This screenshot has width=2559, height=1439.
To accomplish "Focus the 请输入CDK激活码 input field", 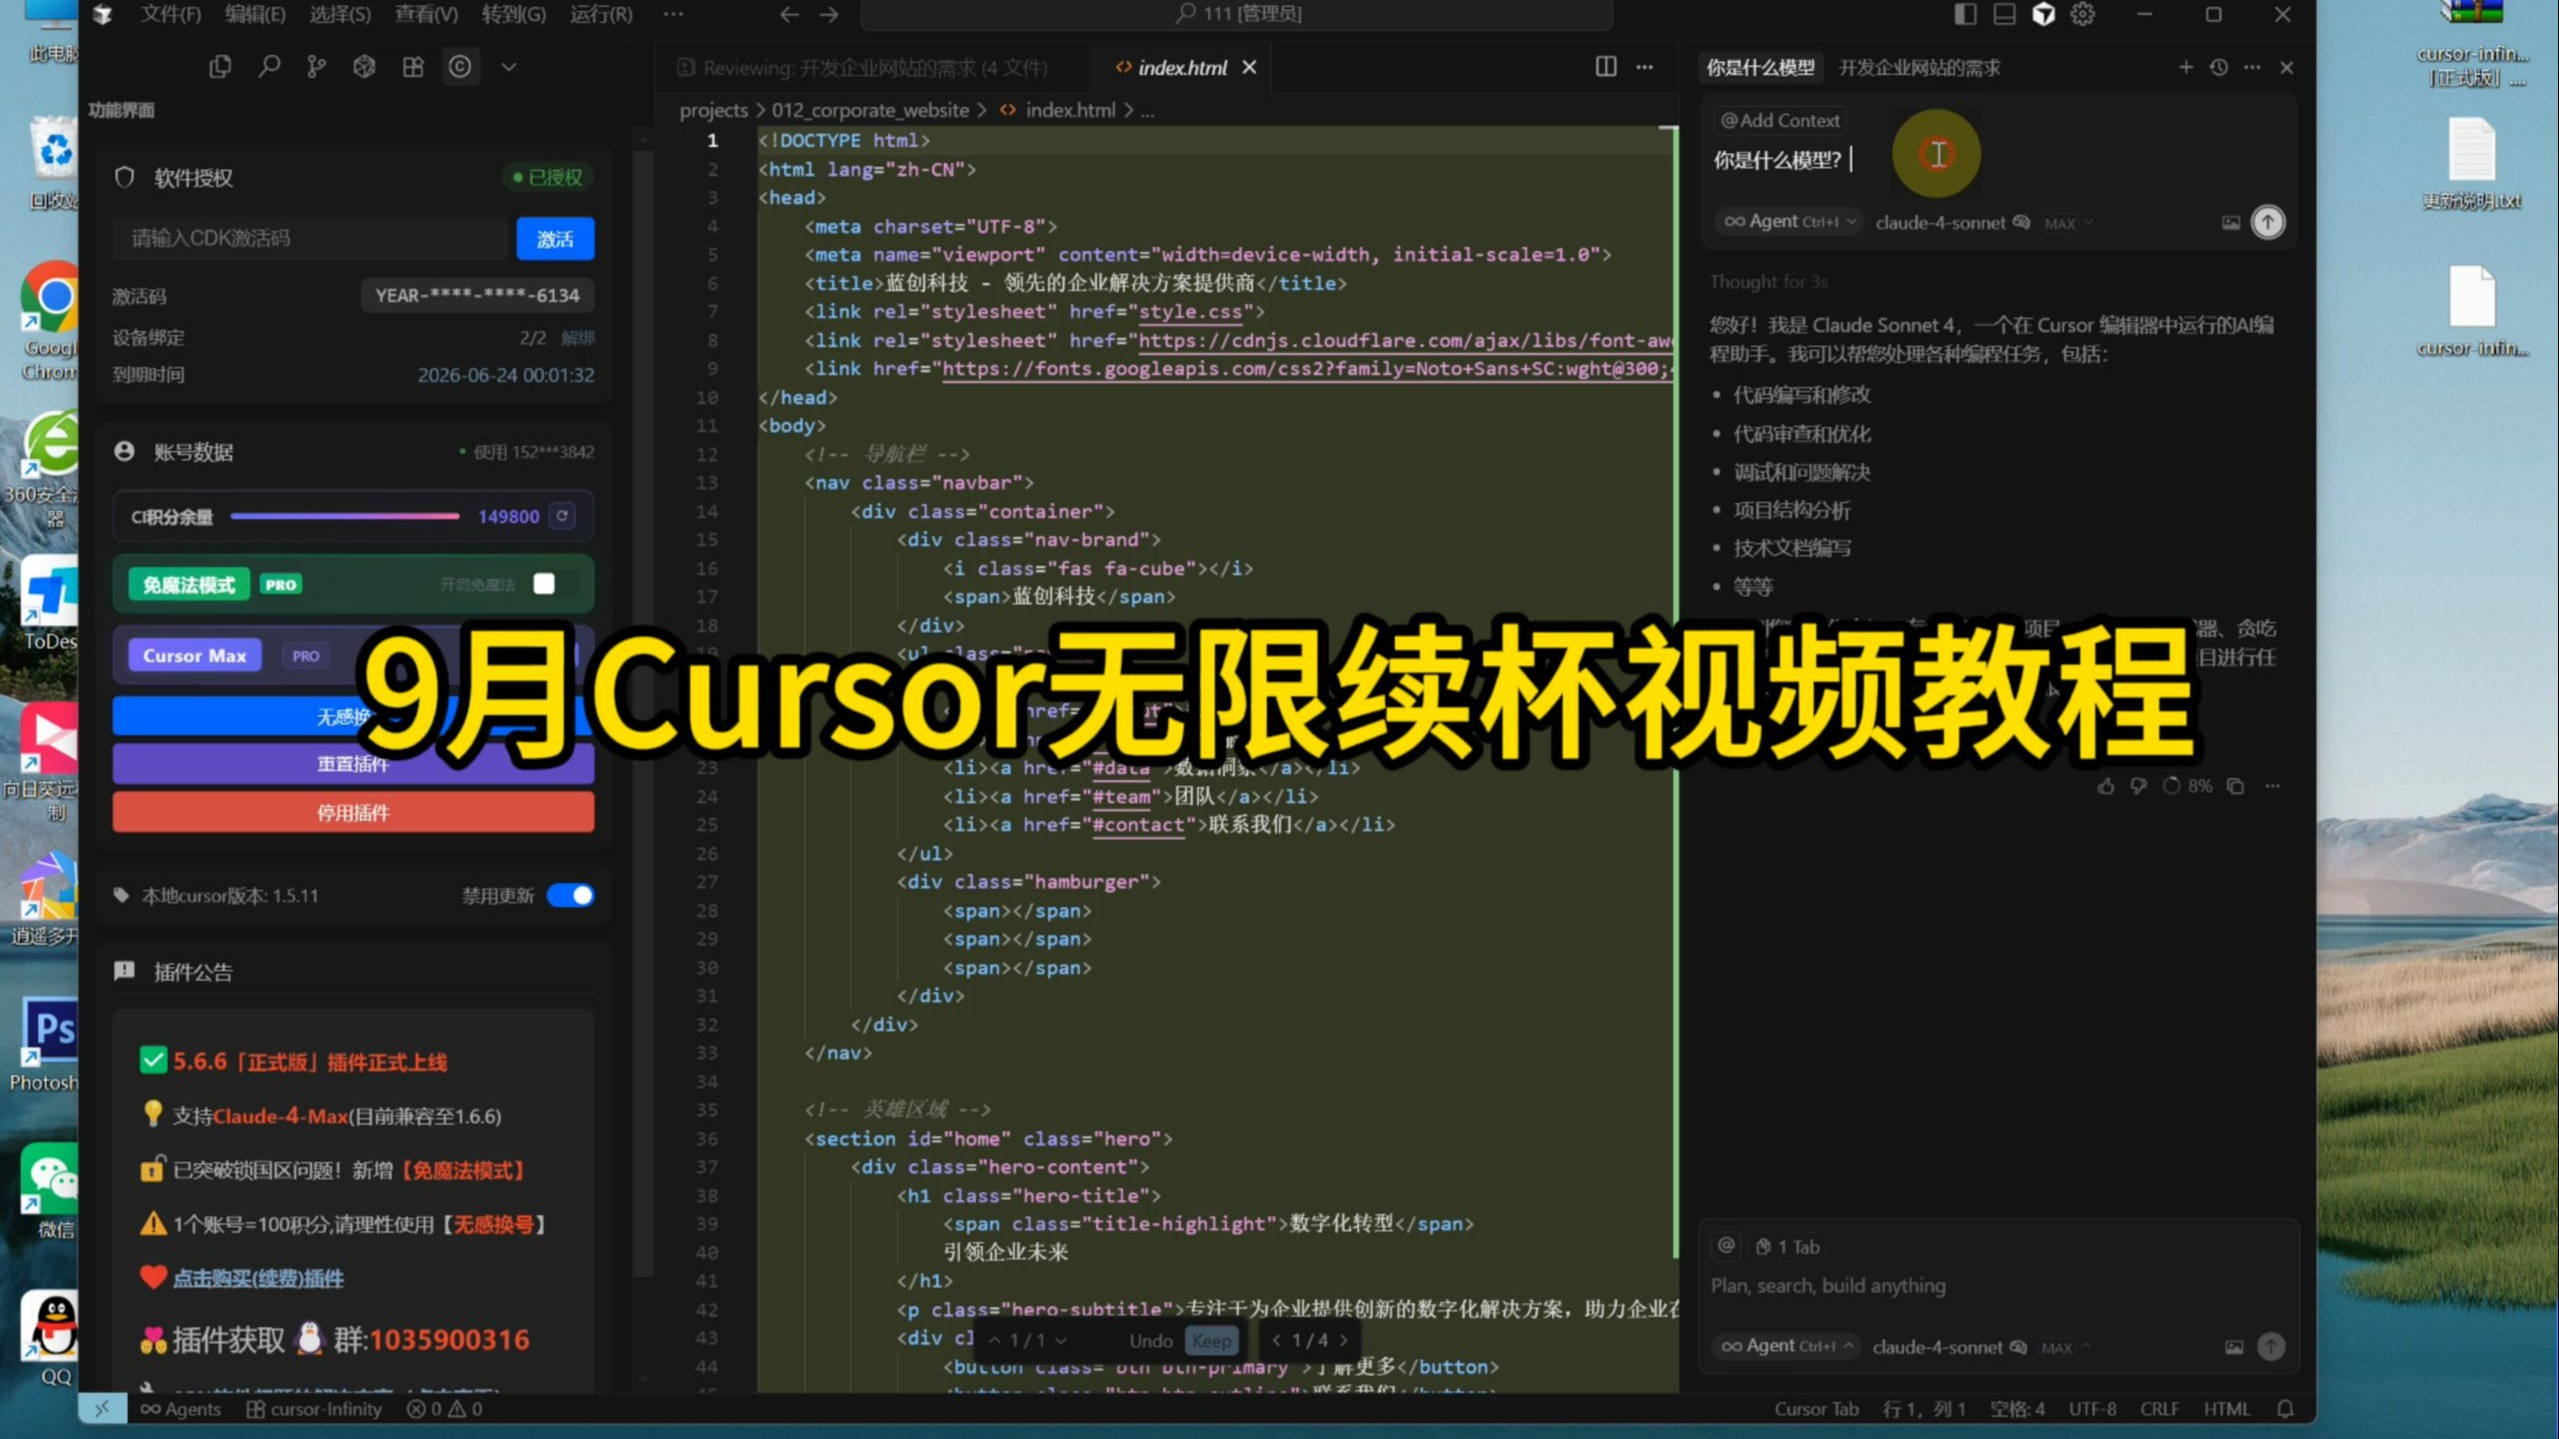I will [x=310, y=238].
